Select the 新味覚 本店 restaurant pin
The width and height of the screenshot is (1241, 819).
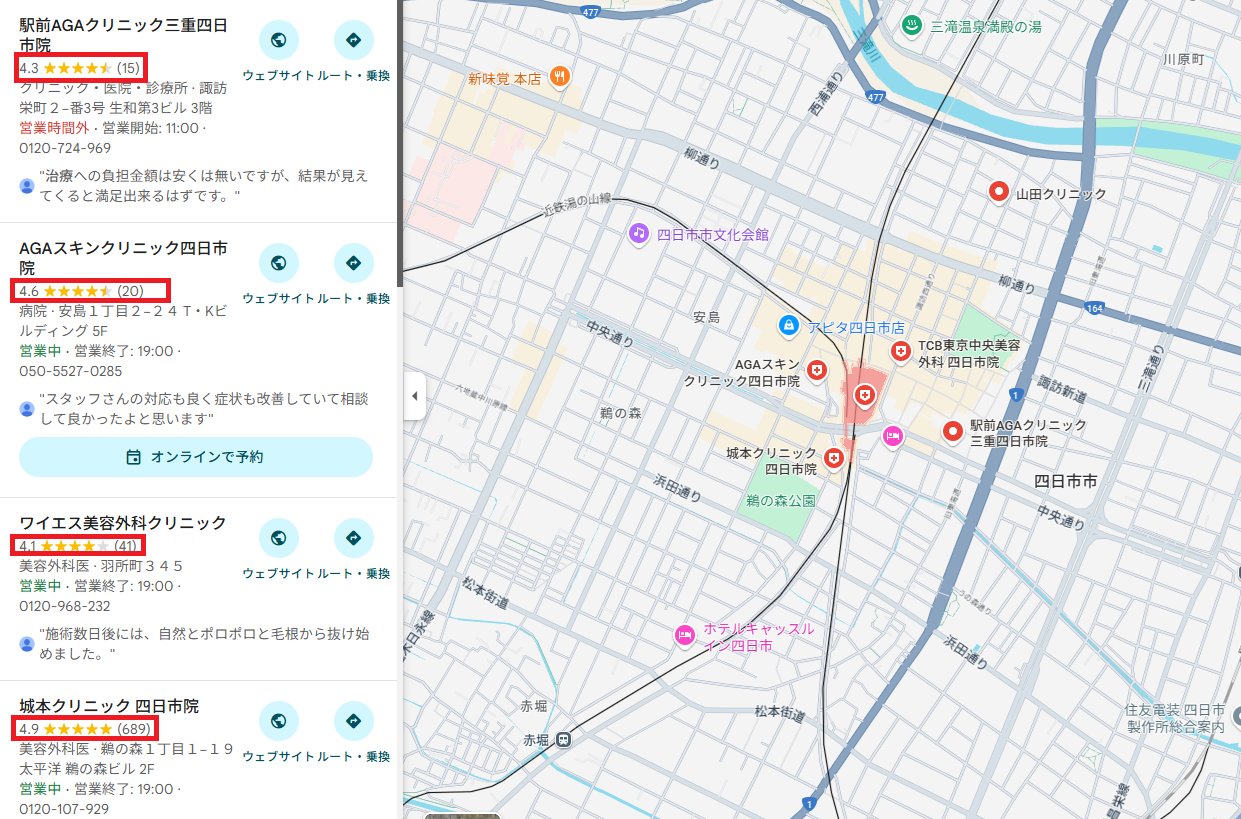point(560,76)
